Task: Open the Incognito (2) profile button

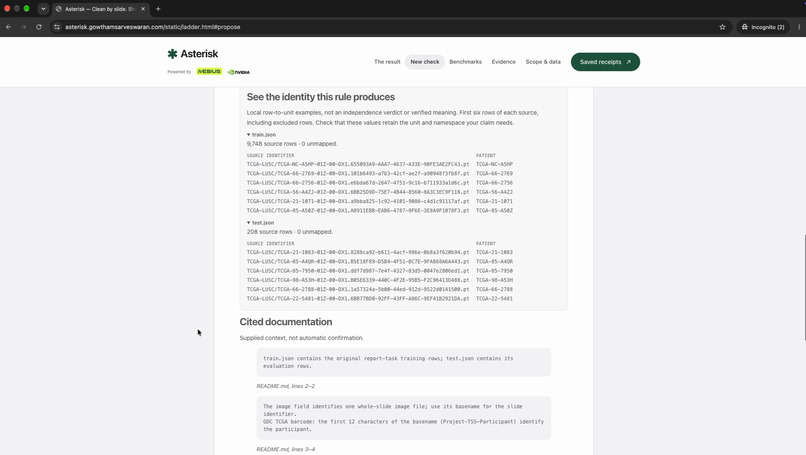Action: pos(763,27)
